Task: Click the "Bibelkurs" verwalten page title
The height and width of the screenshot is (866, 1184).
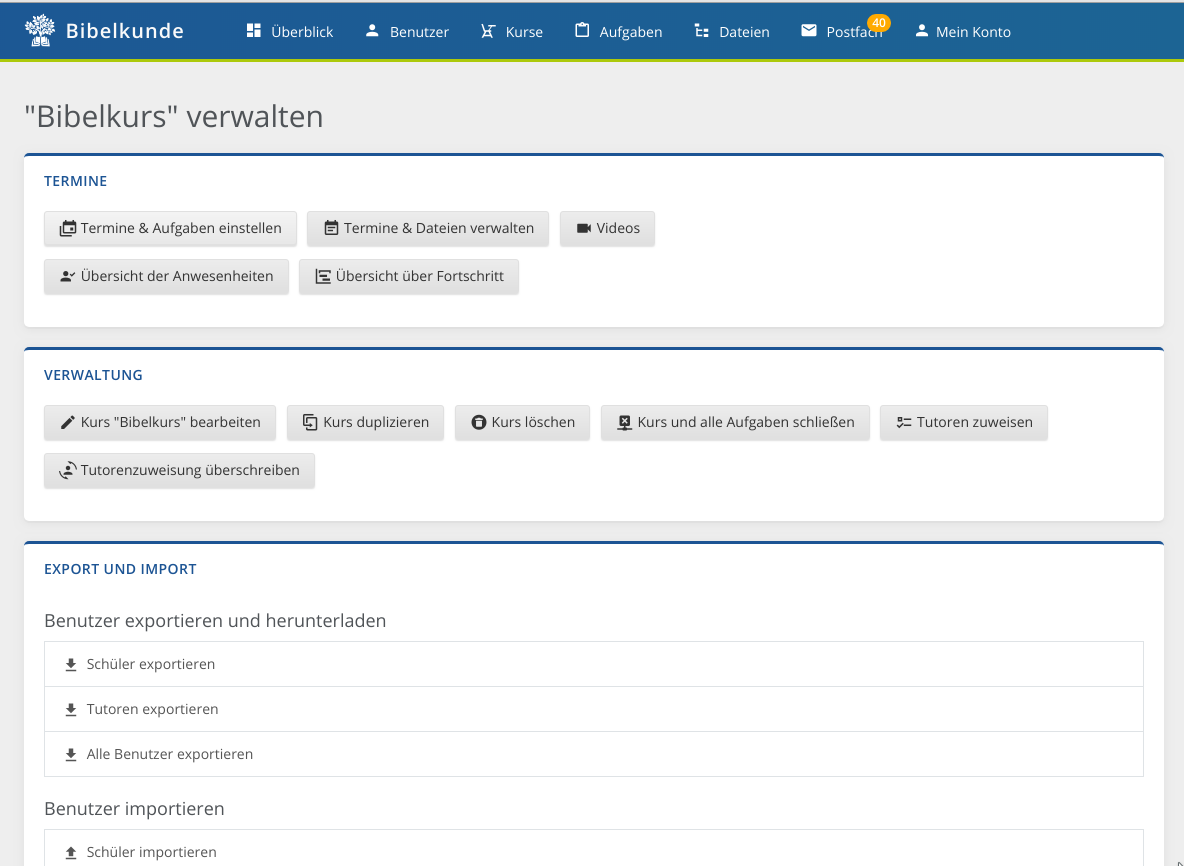Action: click(x=174, y=116)
